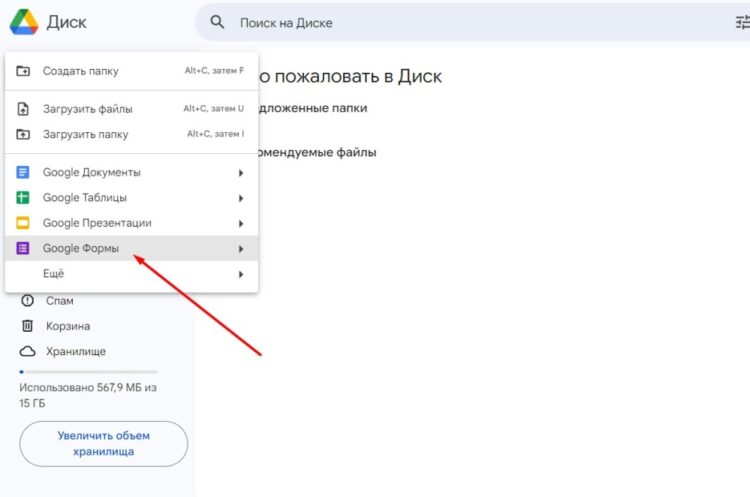Click the Google Forms purple icon
Viewport: 750px width, 497px height.
(x=23, y=248)
